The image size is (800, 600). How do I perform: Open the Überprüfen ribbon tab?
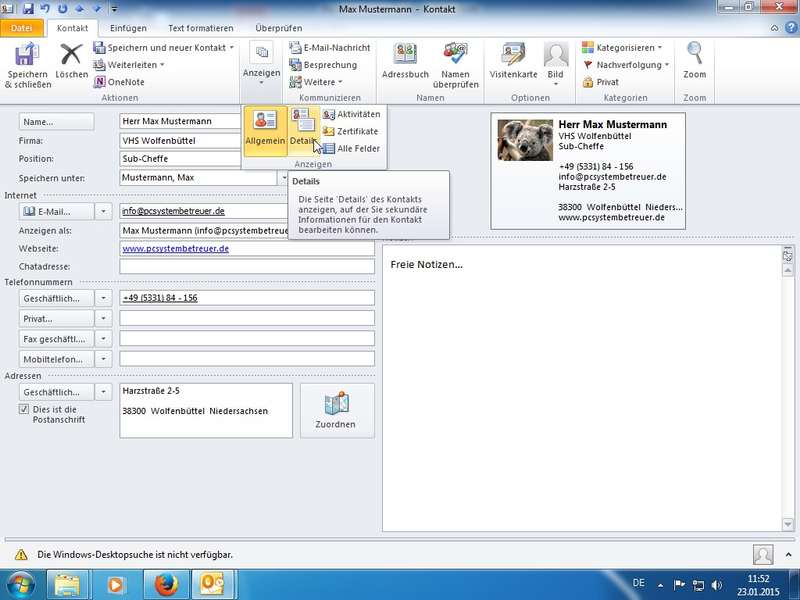tap(279, 28)
